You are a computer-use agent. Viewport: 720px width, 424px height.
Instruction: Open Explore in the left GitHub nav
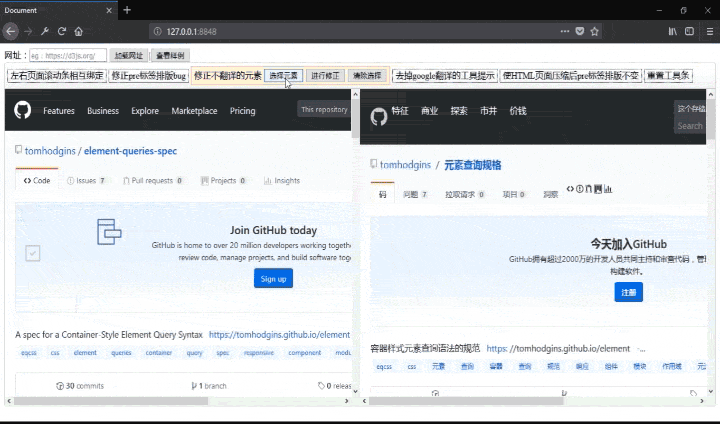(145, 111)
